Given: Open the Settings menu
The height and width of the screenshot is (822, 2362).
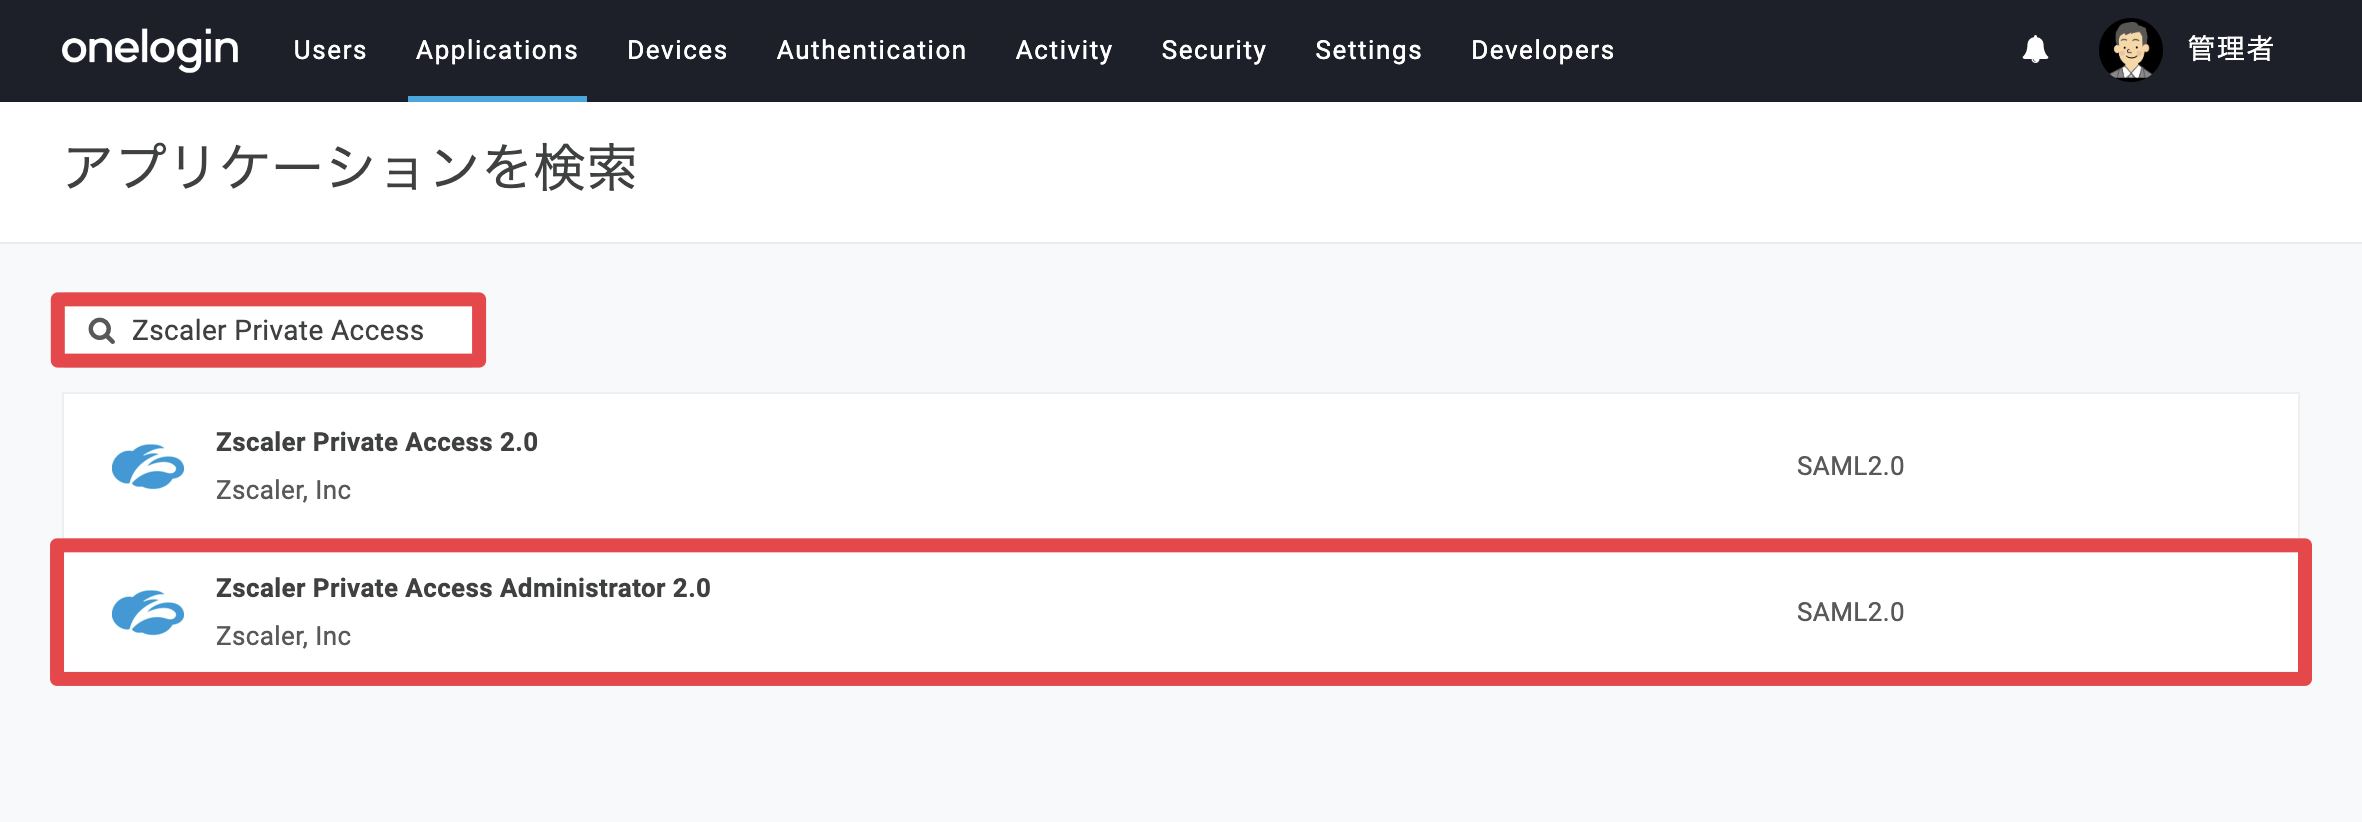Looking at the screenshot, I should [x=1368, y=50].
